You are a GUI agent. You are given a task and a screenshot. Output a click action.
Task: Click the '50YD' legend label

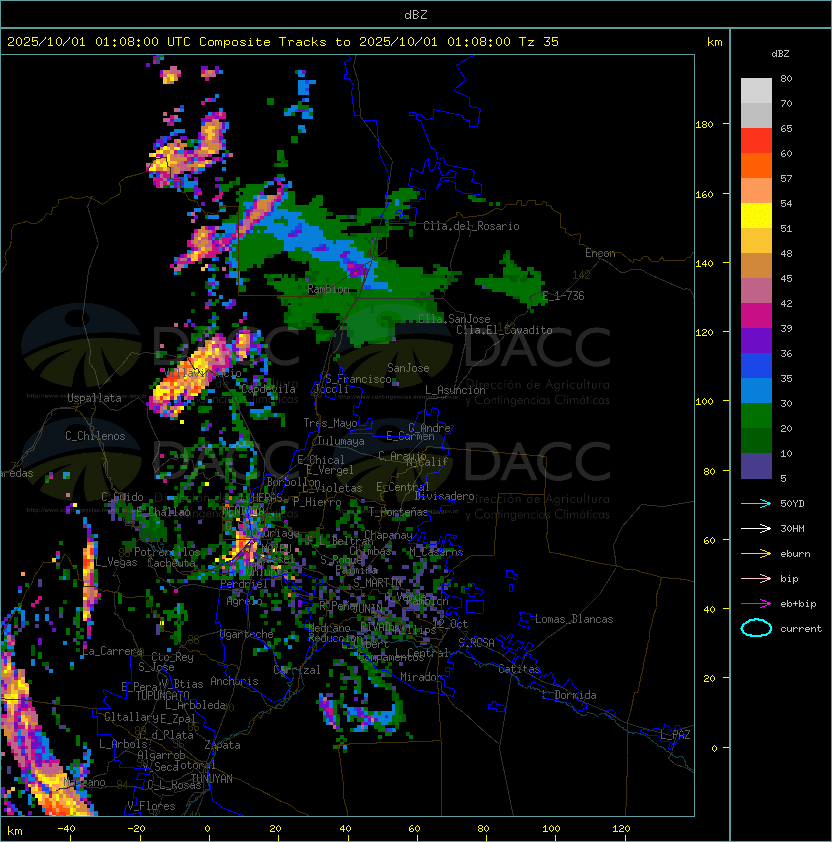click(x=792, y=503)
